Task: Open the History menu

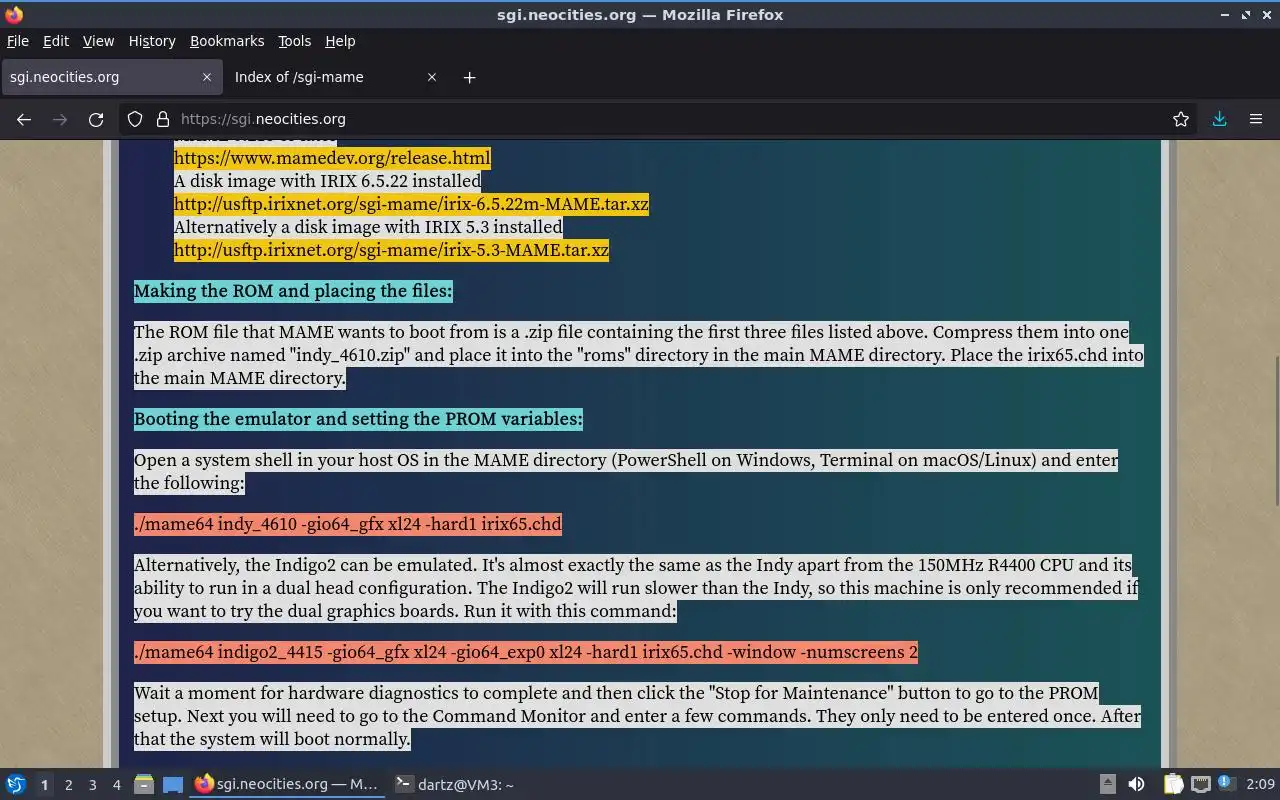Action: [152, 41]
